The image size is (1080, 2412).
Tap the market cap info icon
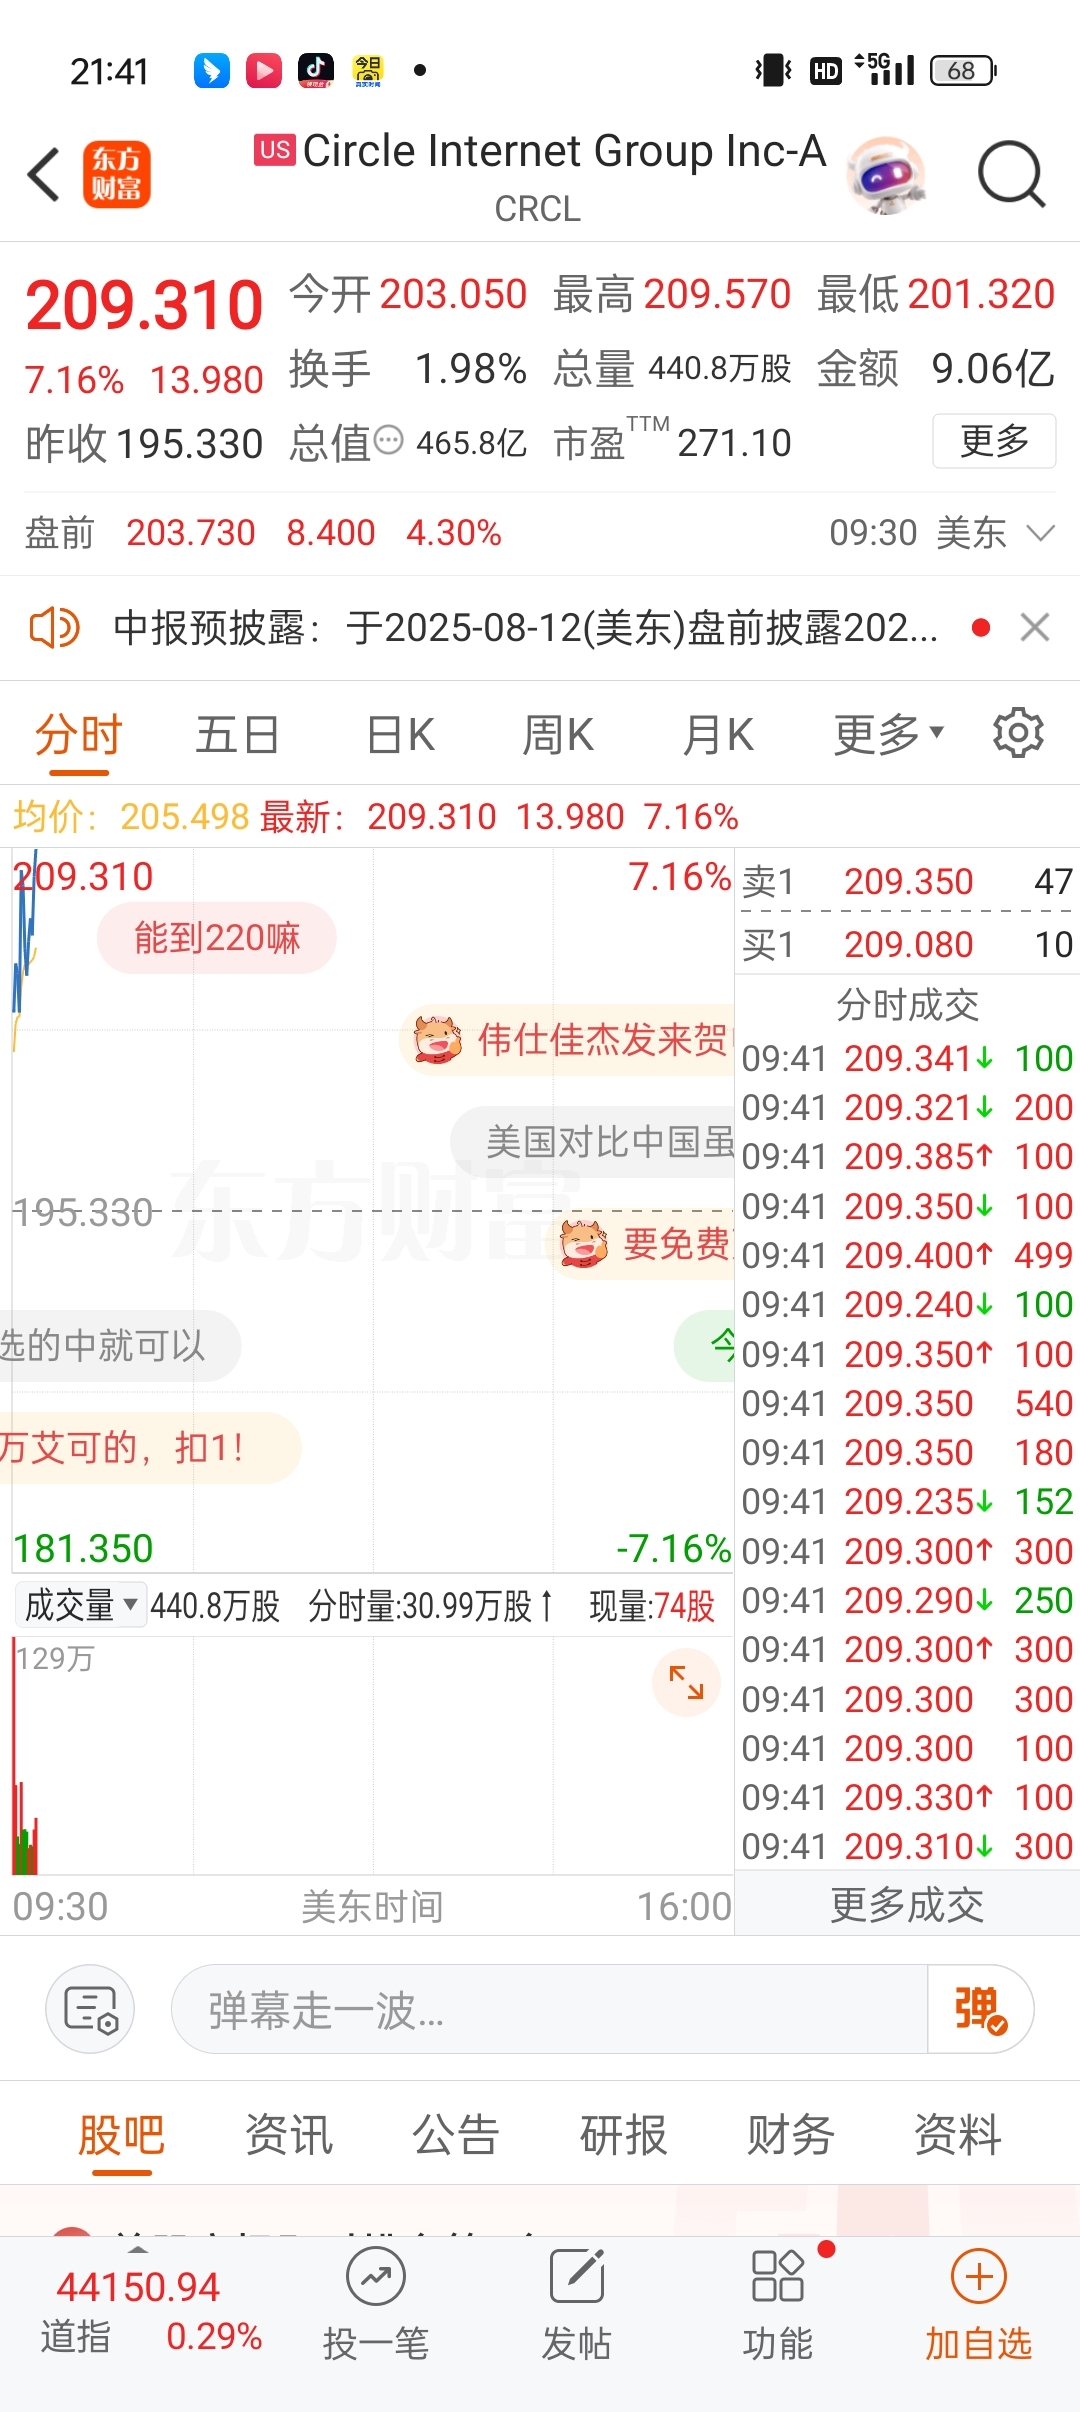point(388,440)
